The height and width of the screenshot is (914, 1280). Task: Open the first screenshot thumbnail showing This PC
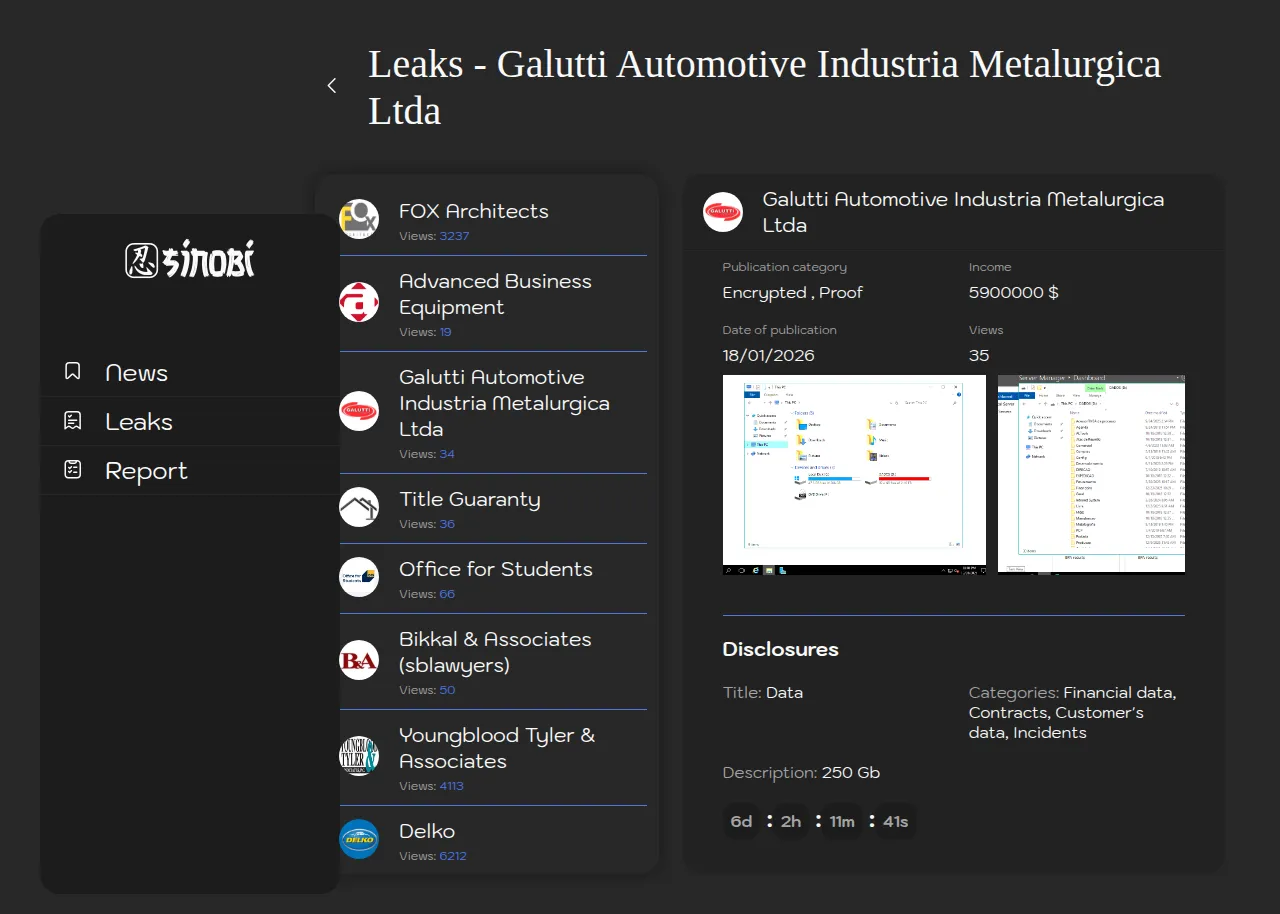point(854,474)
